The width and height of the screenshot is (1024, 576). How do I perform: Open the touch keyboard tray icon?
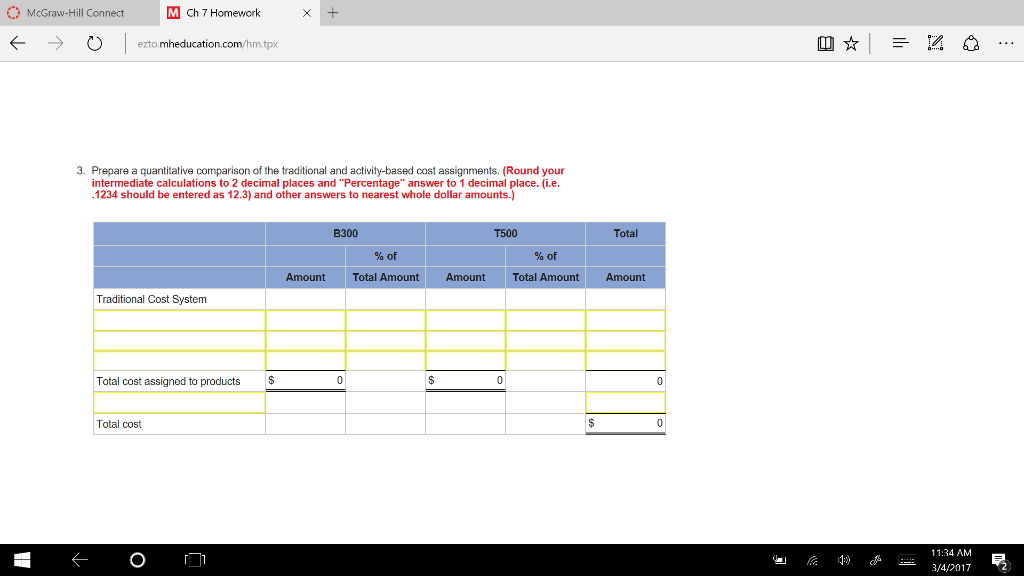pos(907,560)
